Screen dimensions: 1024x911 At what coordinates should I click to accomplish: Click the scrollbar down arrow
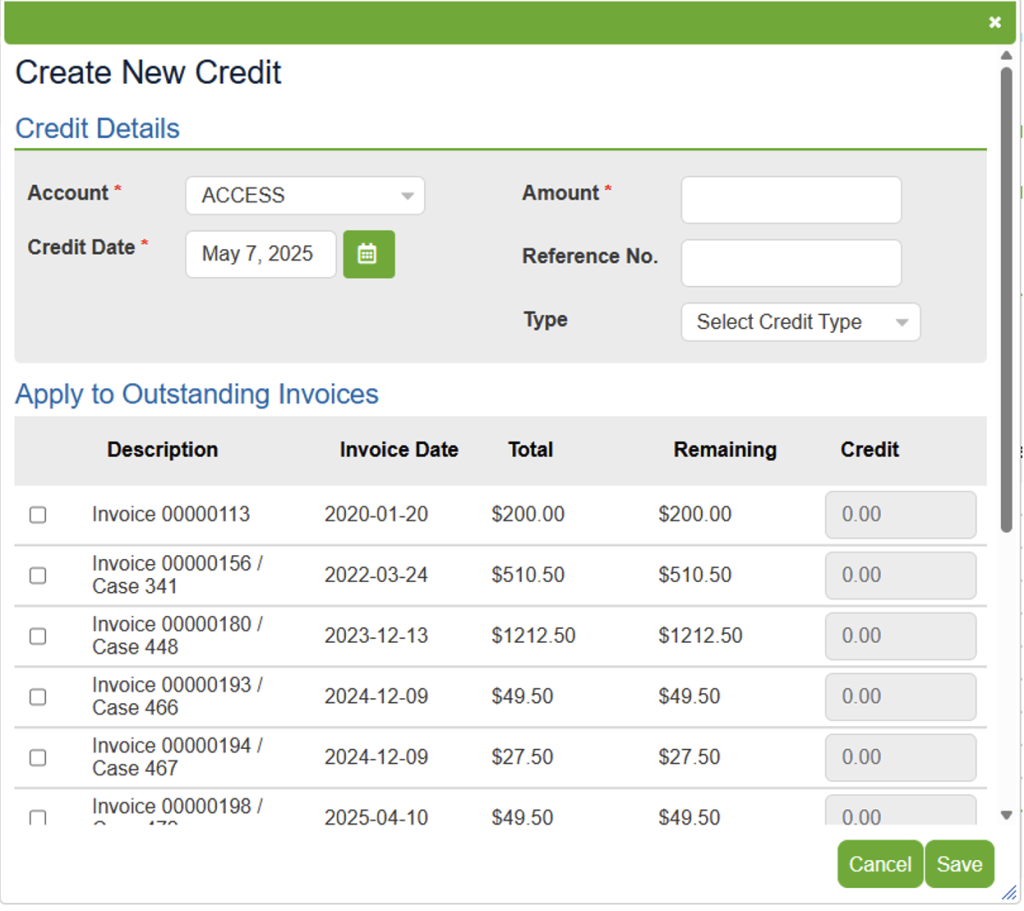tap(1006, 815)
